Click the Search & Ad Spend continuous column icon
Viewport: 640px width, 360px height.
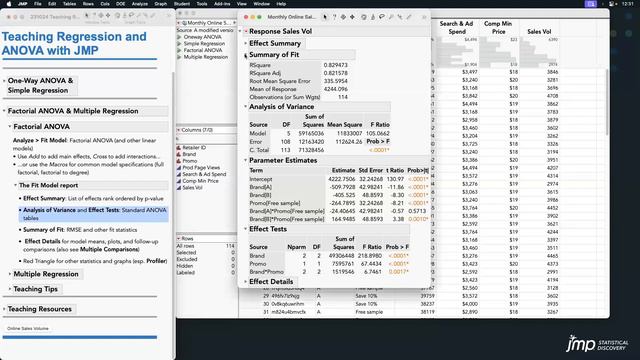(x=179, y=174)
